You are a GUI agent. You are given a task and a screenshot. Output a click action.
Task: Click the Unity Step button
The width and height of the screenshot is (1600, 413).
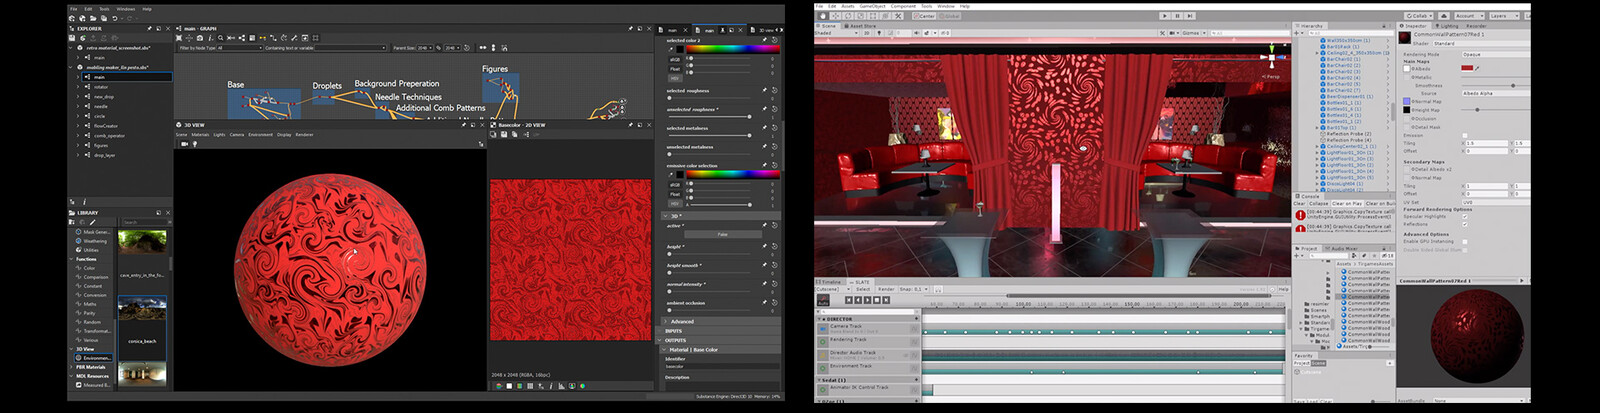[x=1190, y=16]
